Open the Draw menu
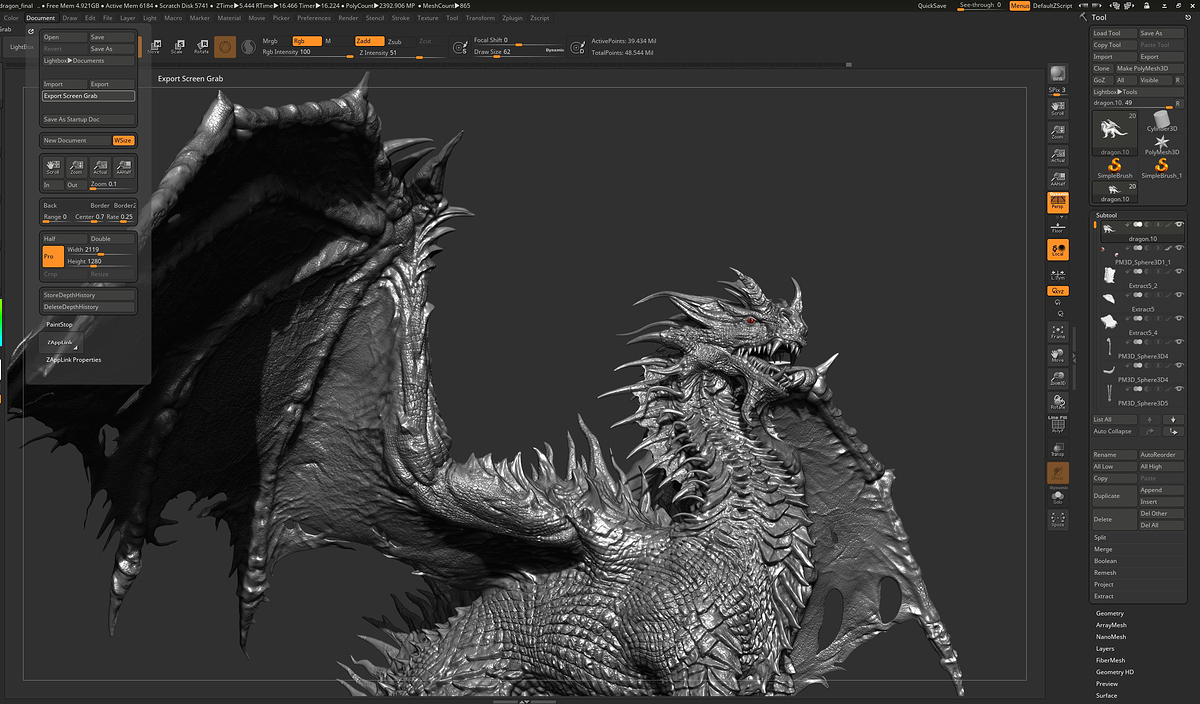This screenshot has height=704, width=1200. point(70,18)
